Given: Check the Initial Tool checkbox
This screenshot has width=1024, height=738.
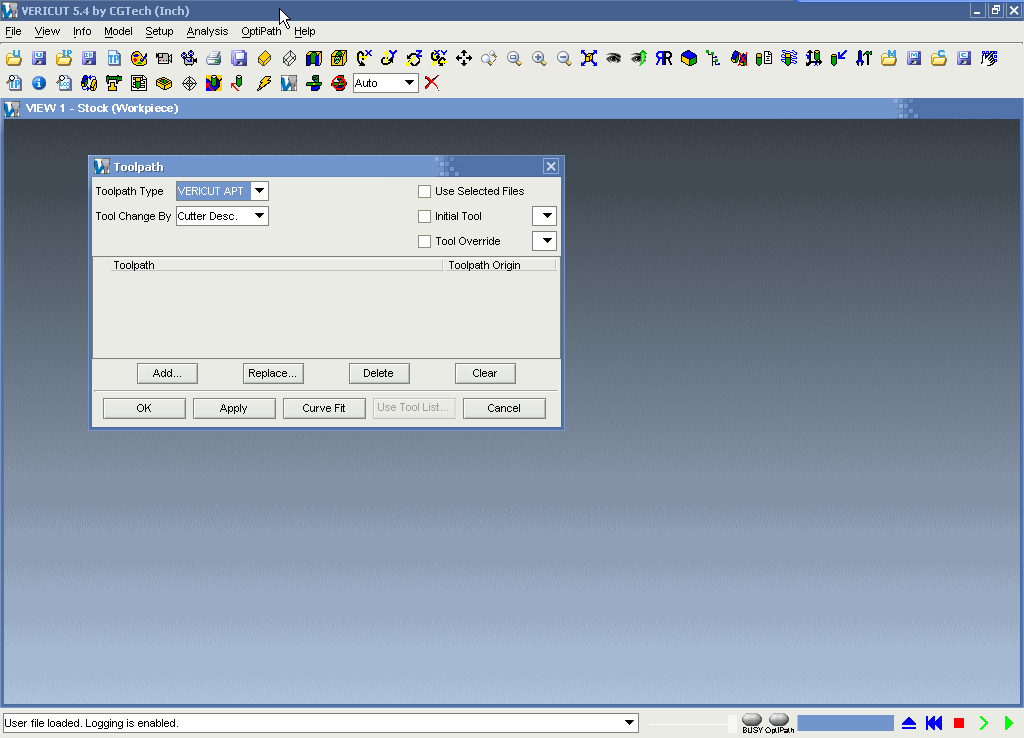Looking at the screenshot, I should click(424, 216).
